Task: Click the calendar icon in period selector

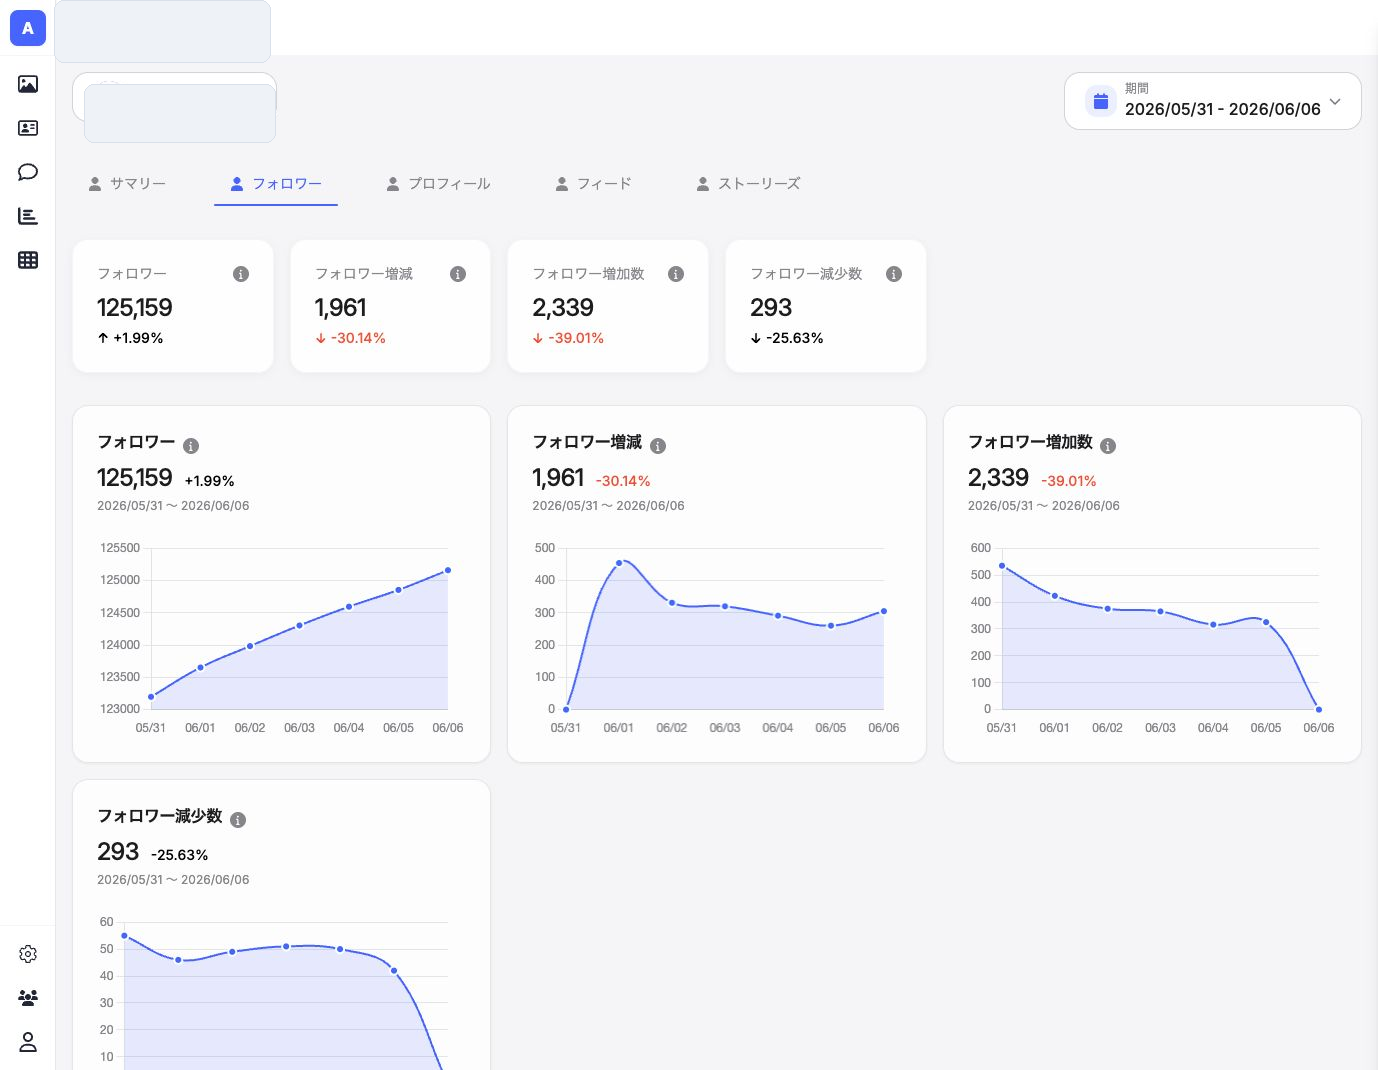Action: (1101, 101)
